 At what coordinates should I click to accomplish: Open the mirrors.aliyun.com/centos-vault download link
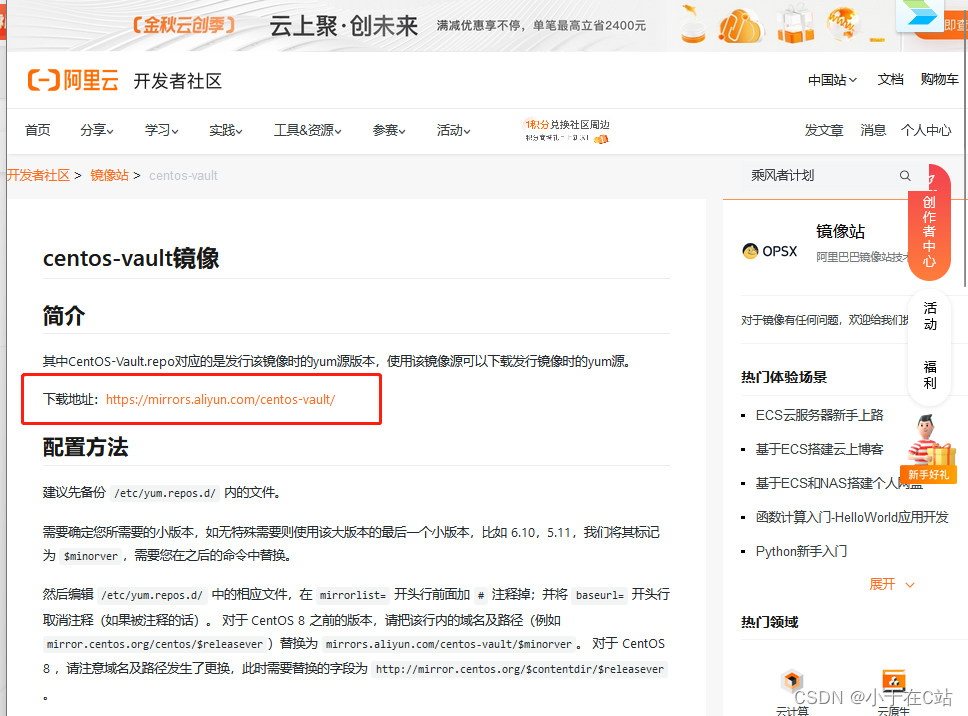(220, 399)
